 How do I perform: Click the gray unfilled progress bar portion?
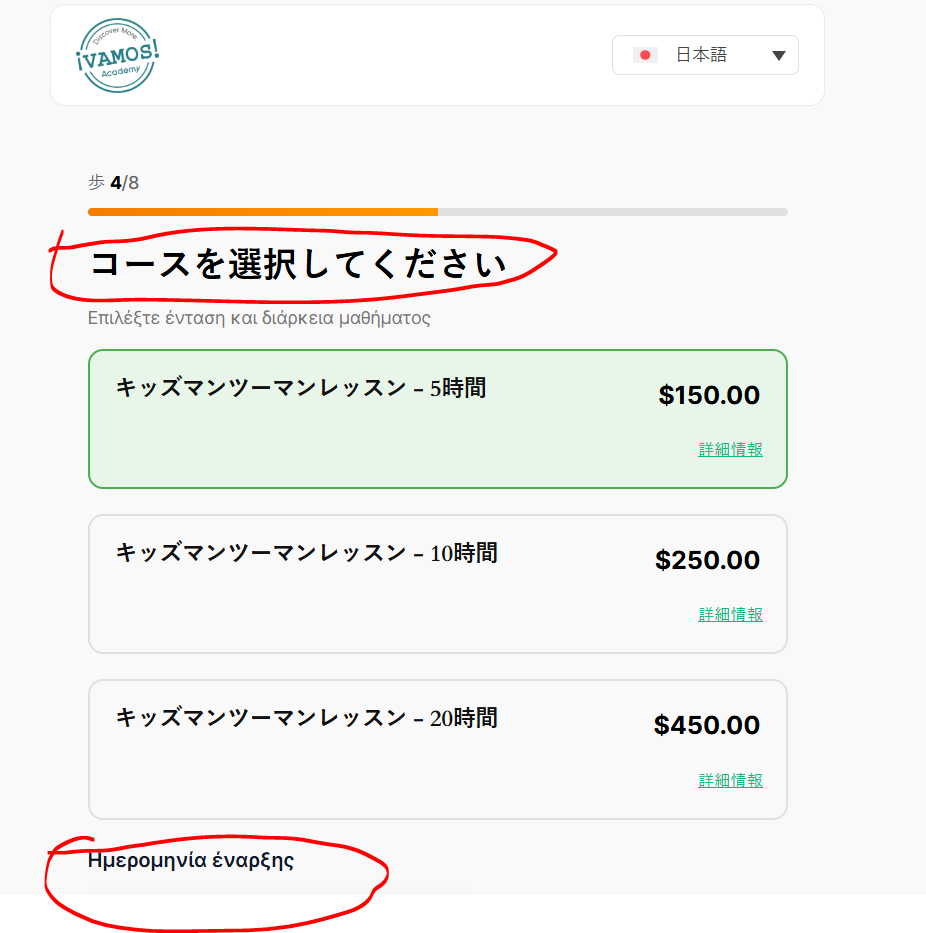pos(612,212)
